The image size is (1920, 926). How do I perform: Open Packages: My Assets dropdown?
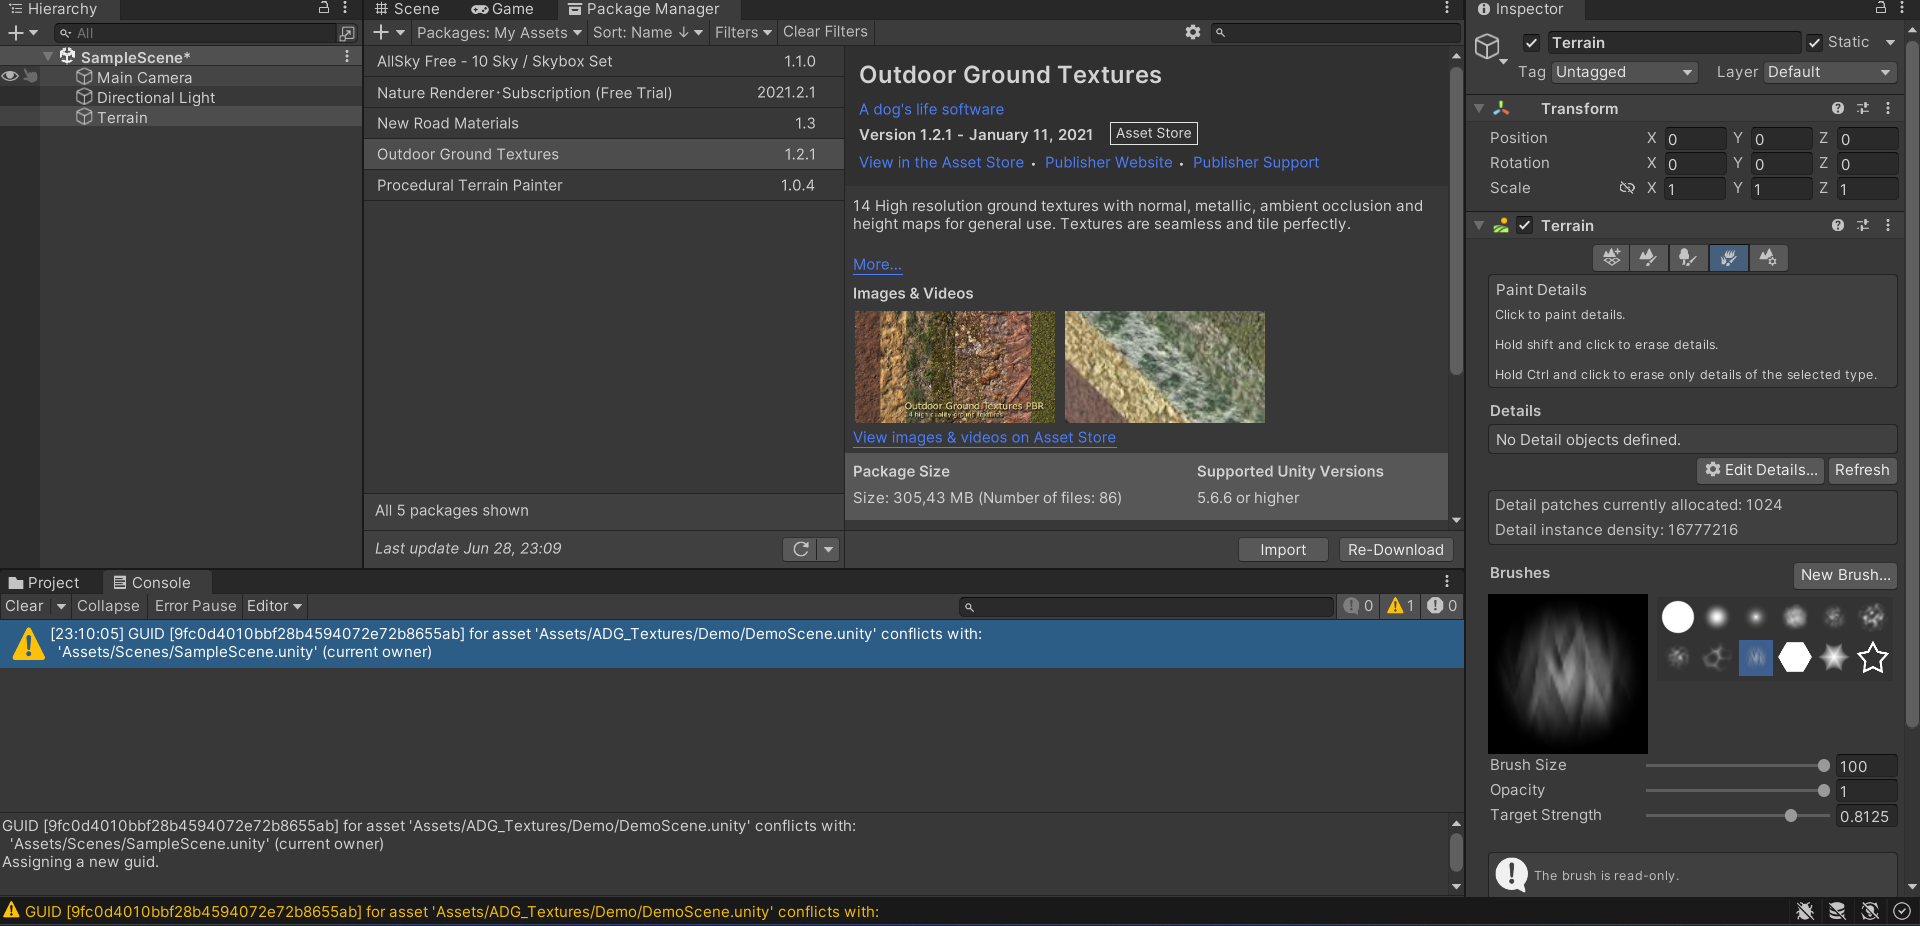pos(499,33)
